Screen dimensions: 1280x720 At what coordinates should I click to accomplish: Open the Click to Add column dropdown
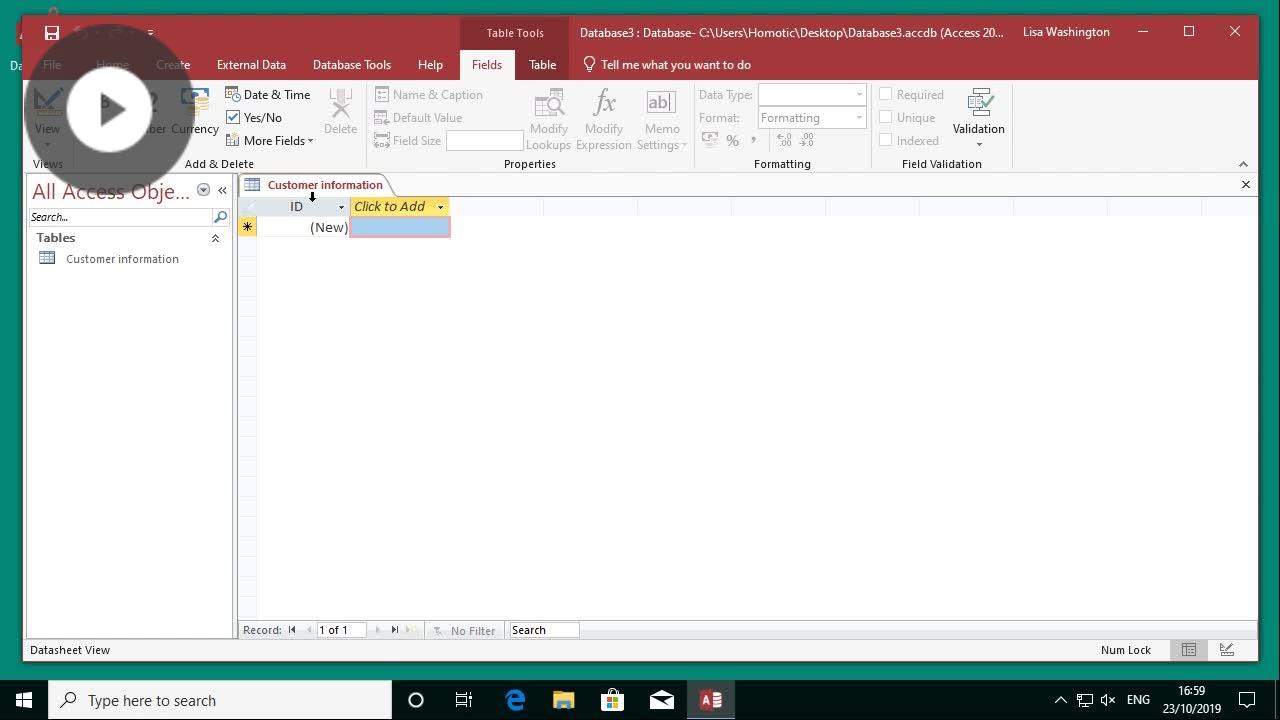click(x=440, y=206)
